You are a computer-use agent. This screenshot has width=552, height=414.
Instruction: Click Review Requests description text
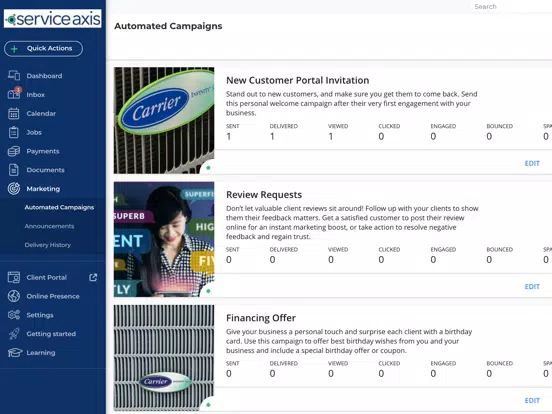(x=352, y=222)
